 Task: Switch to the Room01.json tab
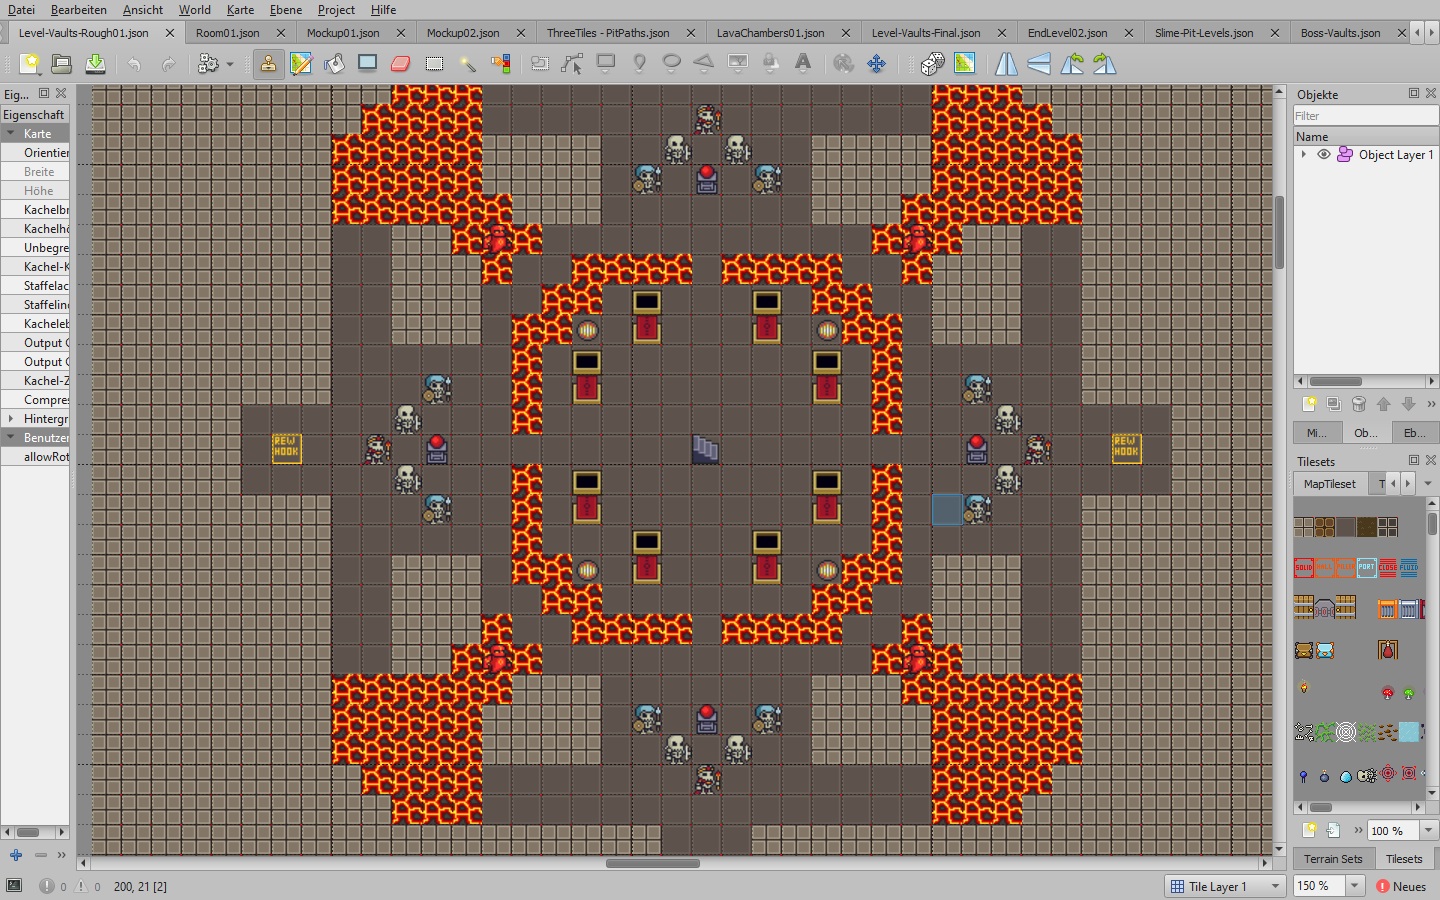pos(228,33)
